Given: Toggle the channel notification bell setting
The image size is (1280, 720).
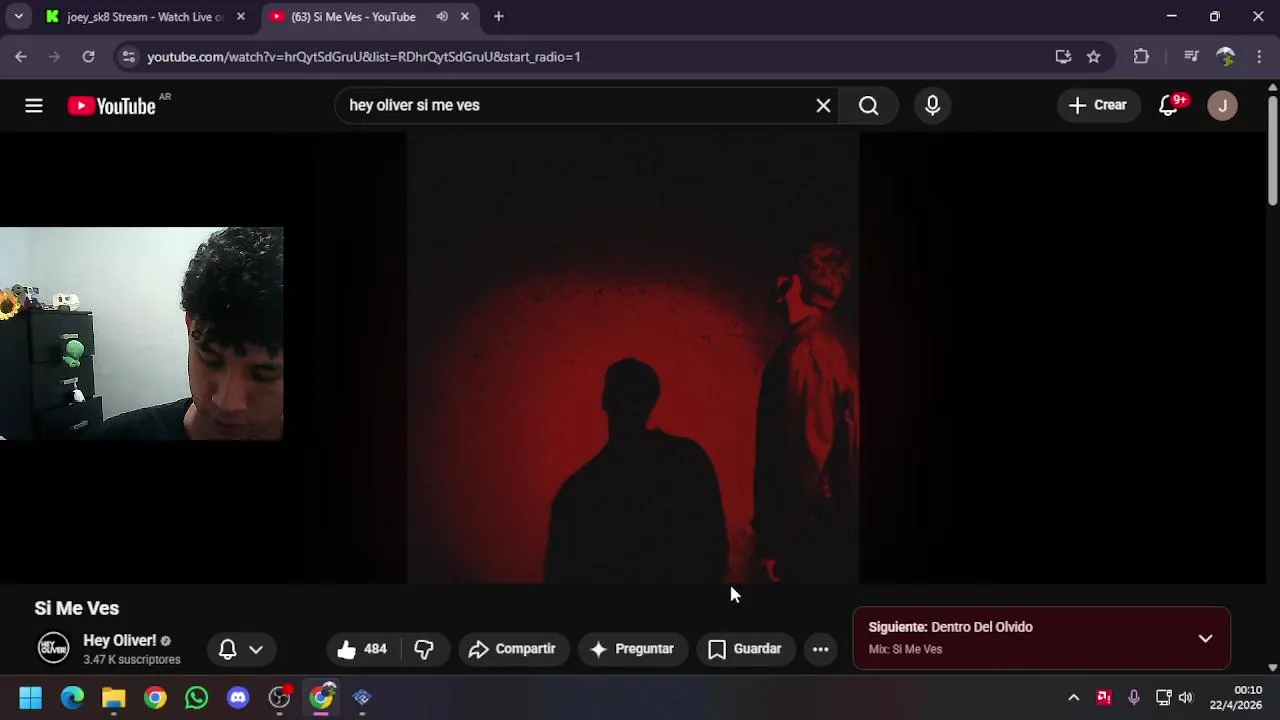Looking at the screenshot, I should (240, 649).
